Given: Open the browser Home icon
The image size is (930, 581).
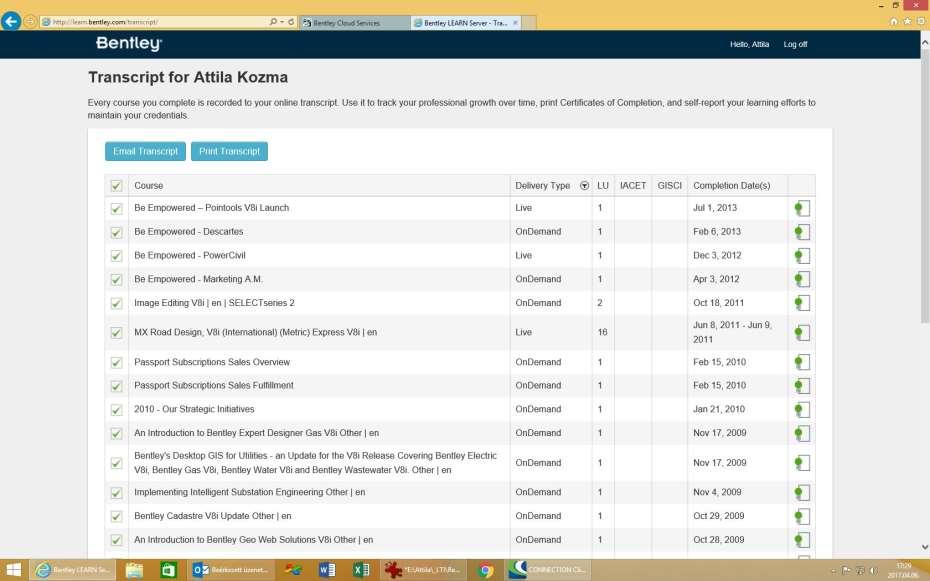Looking at the screenshot, I should point(894,21).
